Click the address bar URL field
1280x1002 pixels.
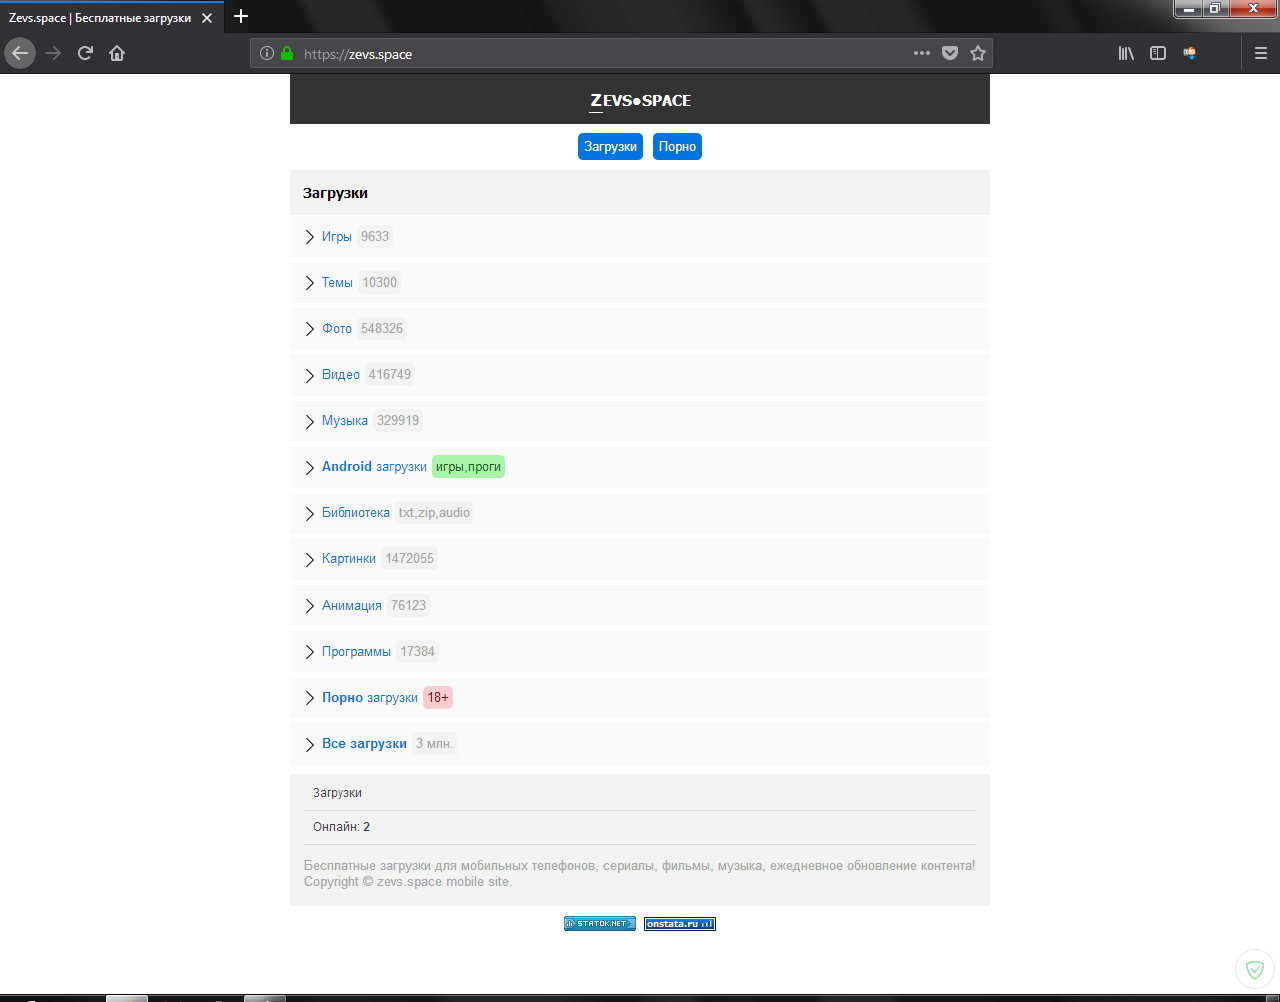pyautogui.click(x=600, y=54)
